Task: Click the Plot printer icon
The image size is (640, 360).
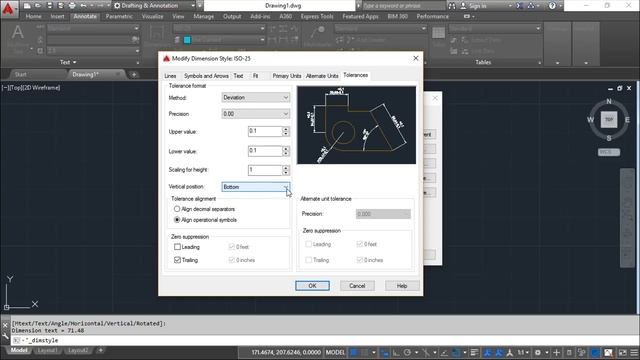Action: [x=72, y=6]
